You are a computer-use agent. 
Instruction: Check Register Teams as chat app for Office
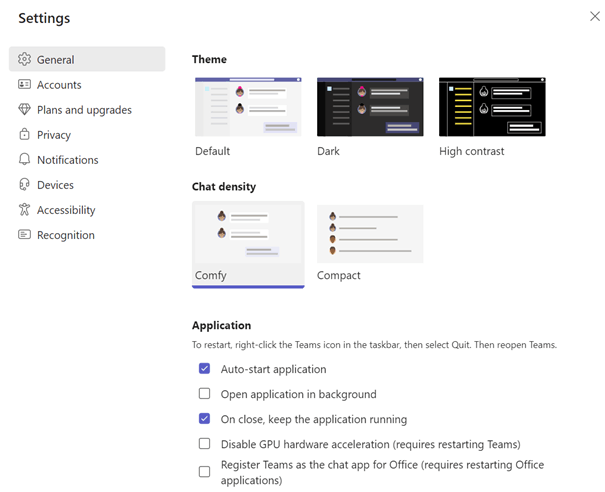point(204,472)
